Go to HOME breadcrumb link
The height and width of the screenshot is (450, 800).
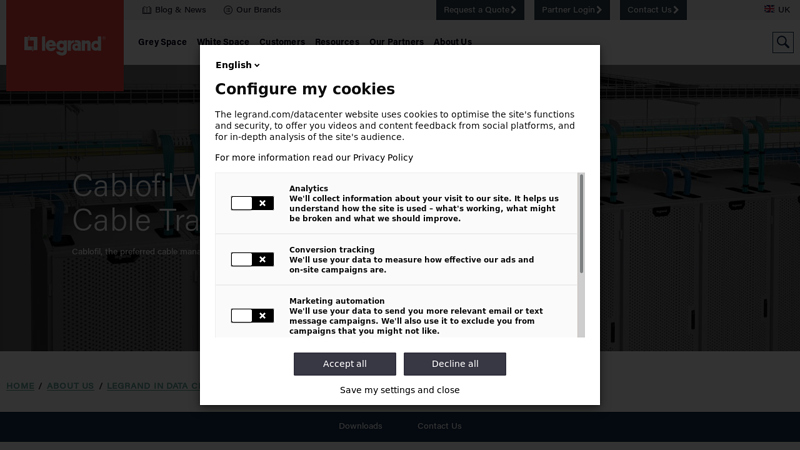click(21, 386)
